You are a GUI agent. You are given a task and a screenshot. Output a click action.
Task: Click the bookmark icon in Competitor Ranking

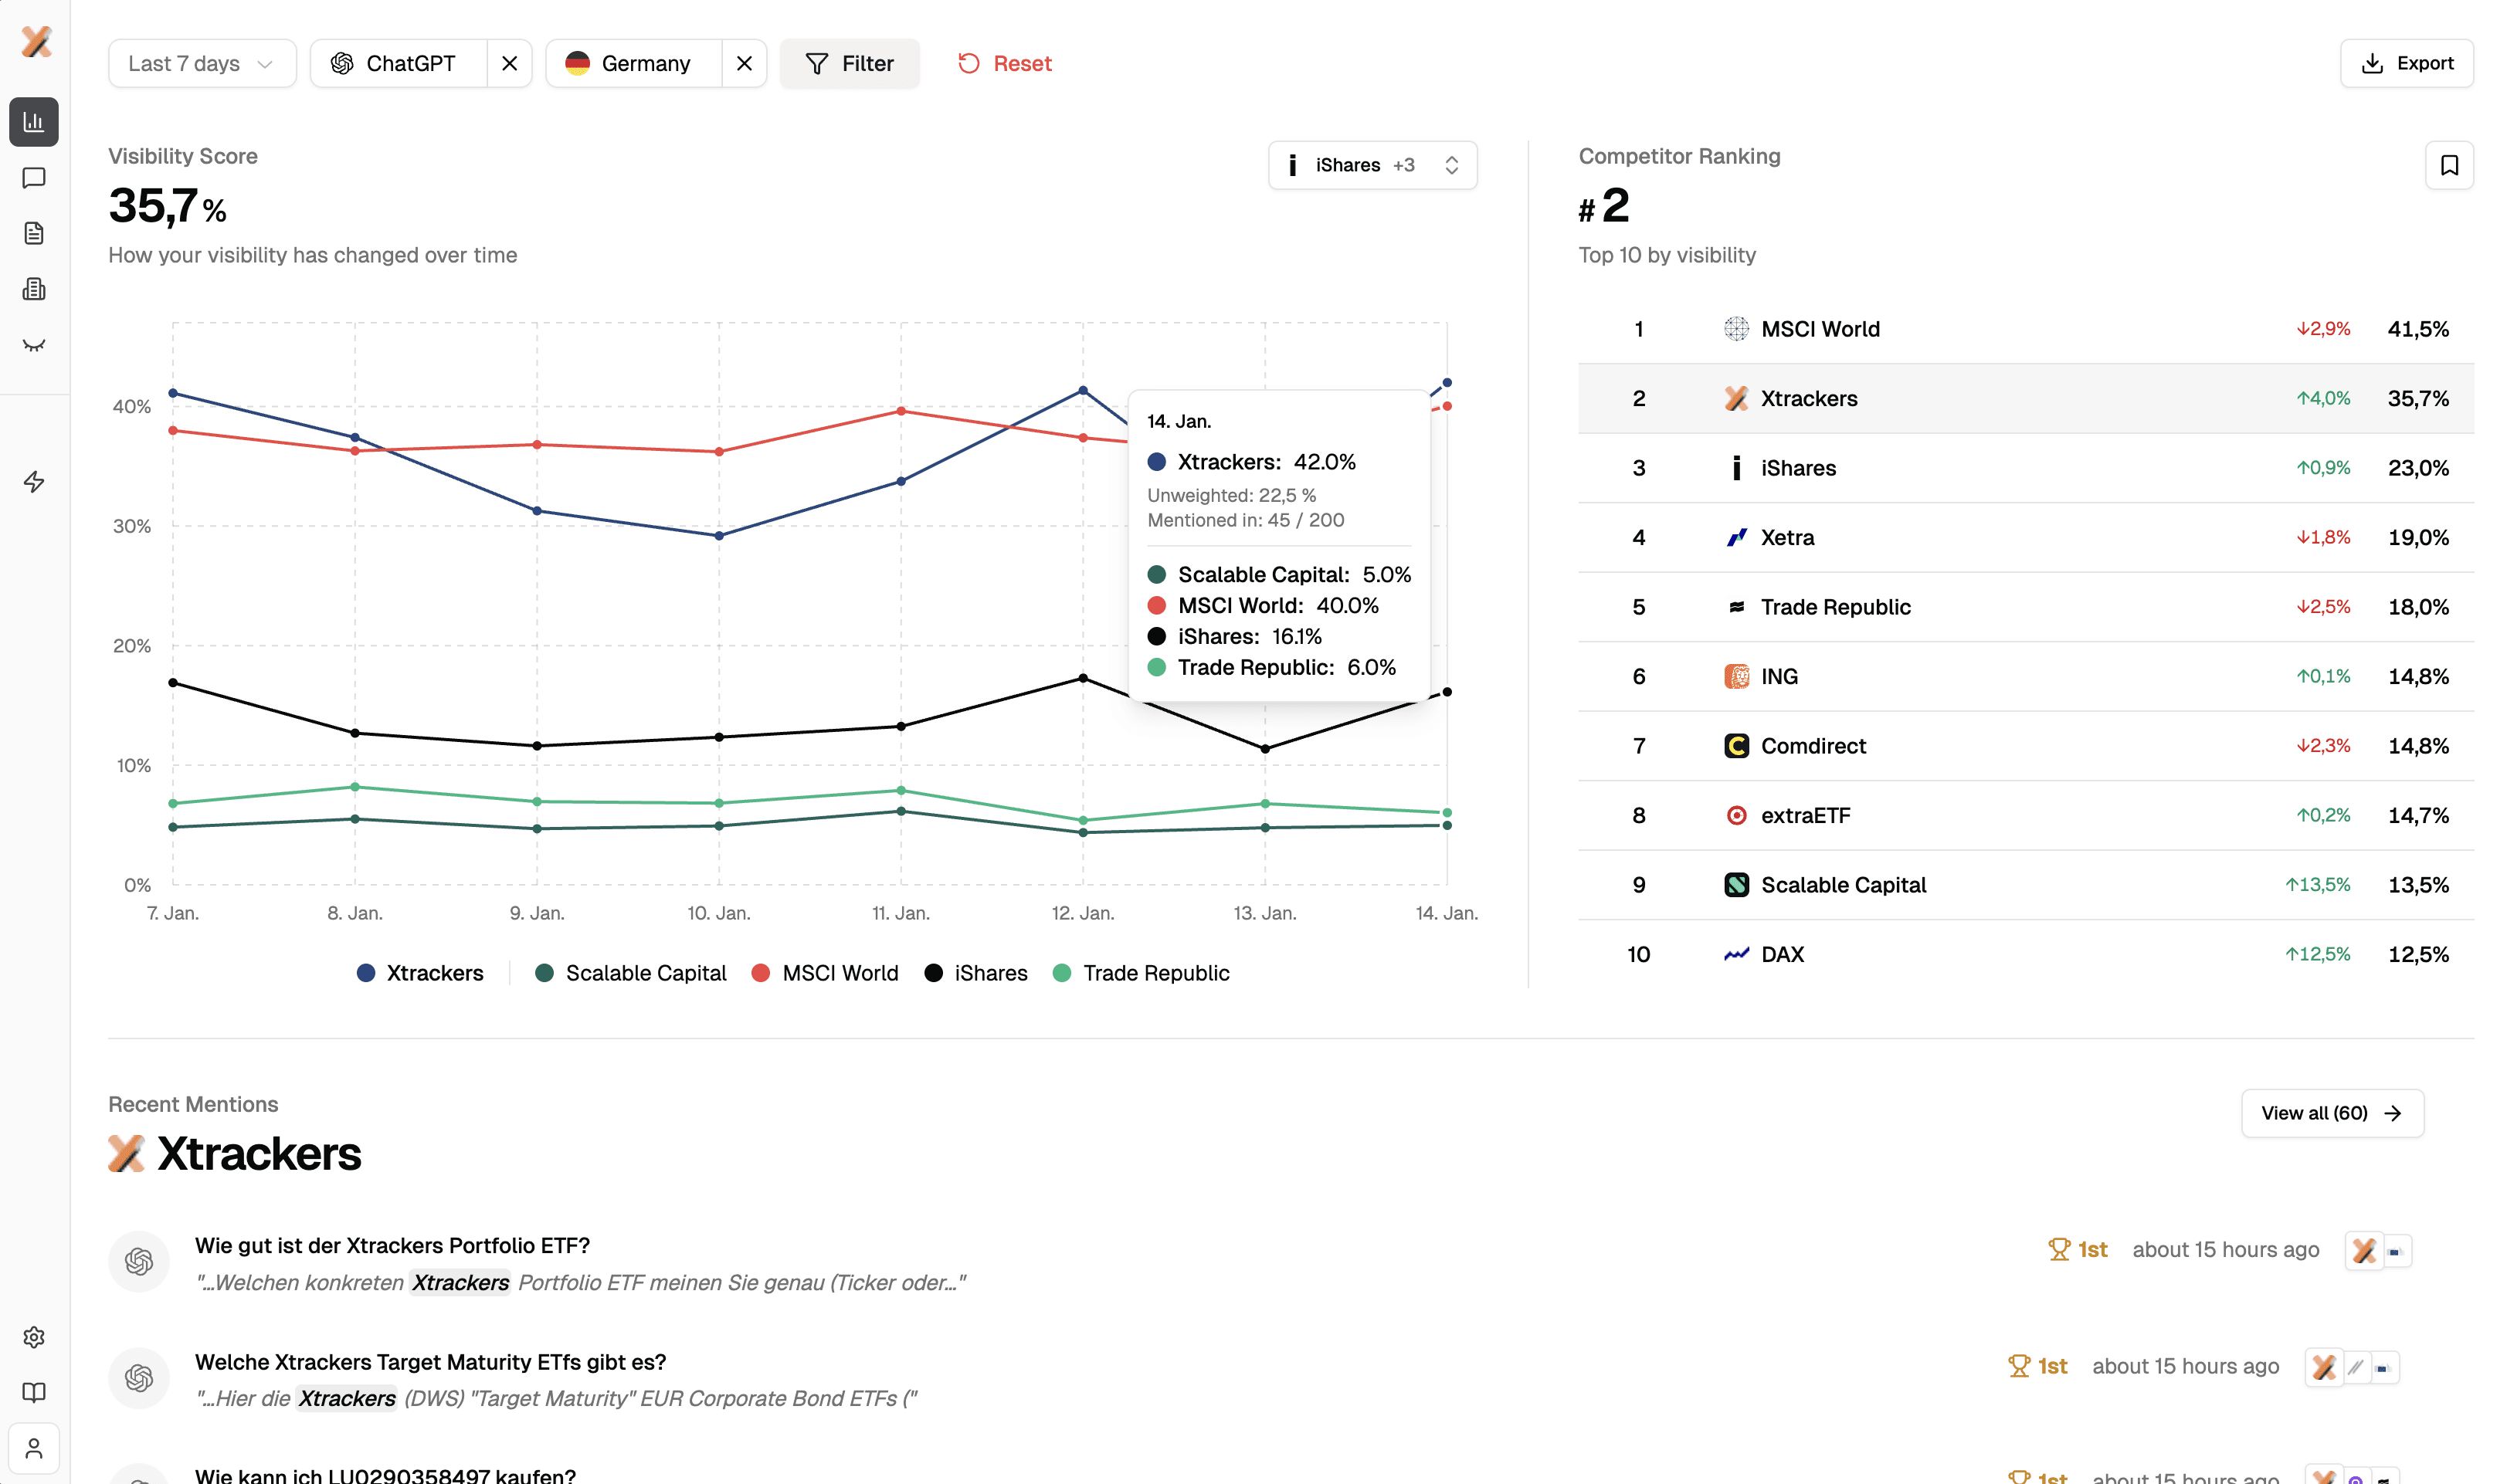pyautogui.click(x=2448, y=165)
